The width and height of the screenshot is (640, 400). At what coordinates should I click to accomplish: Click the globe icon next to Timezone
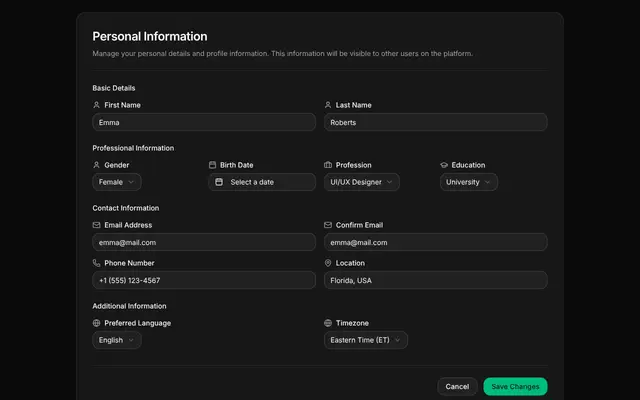pos(328,323)
